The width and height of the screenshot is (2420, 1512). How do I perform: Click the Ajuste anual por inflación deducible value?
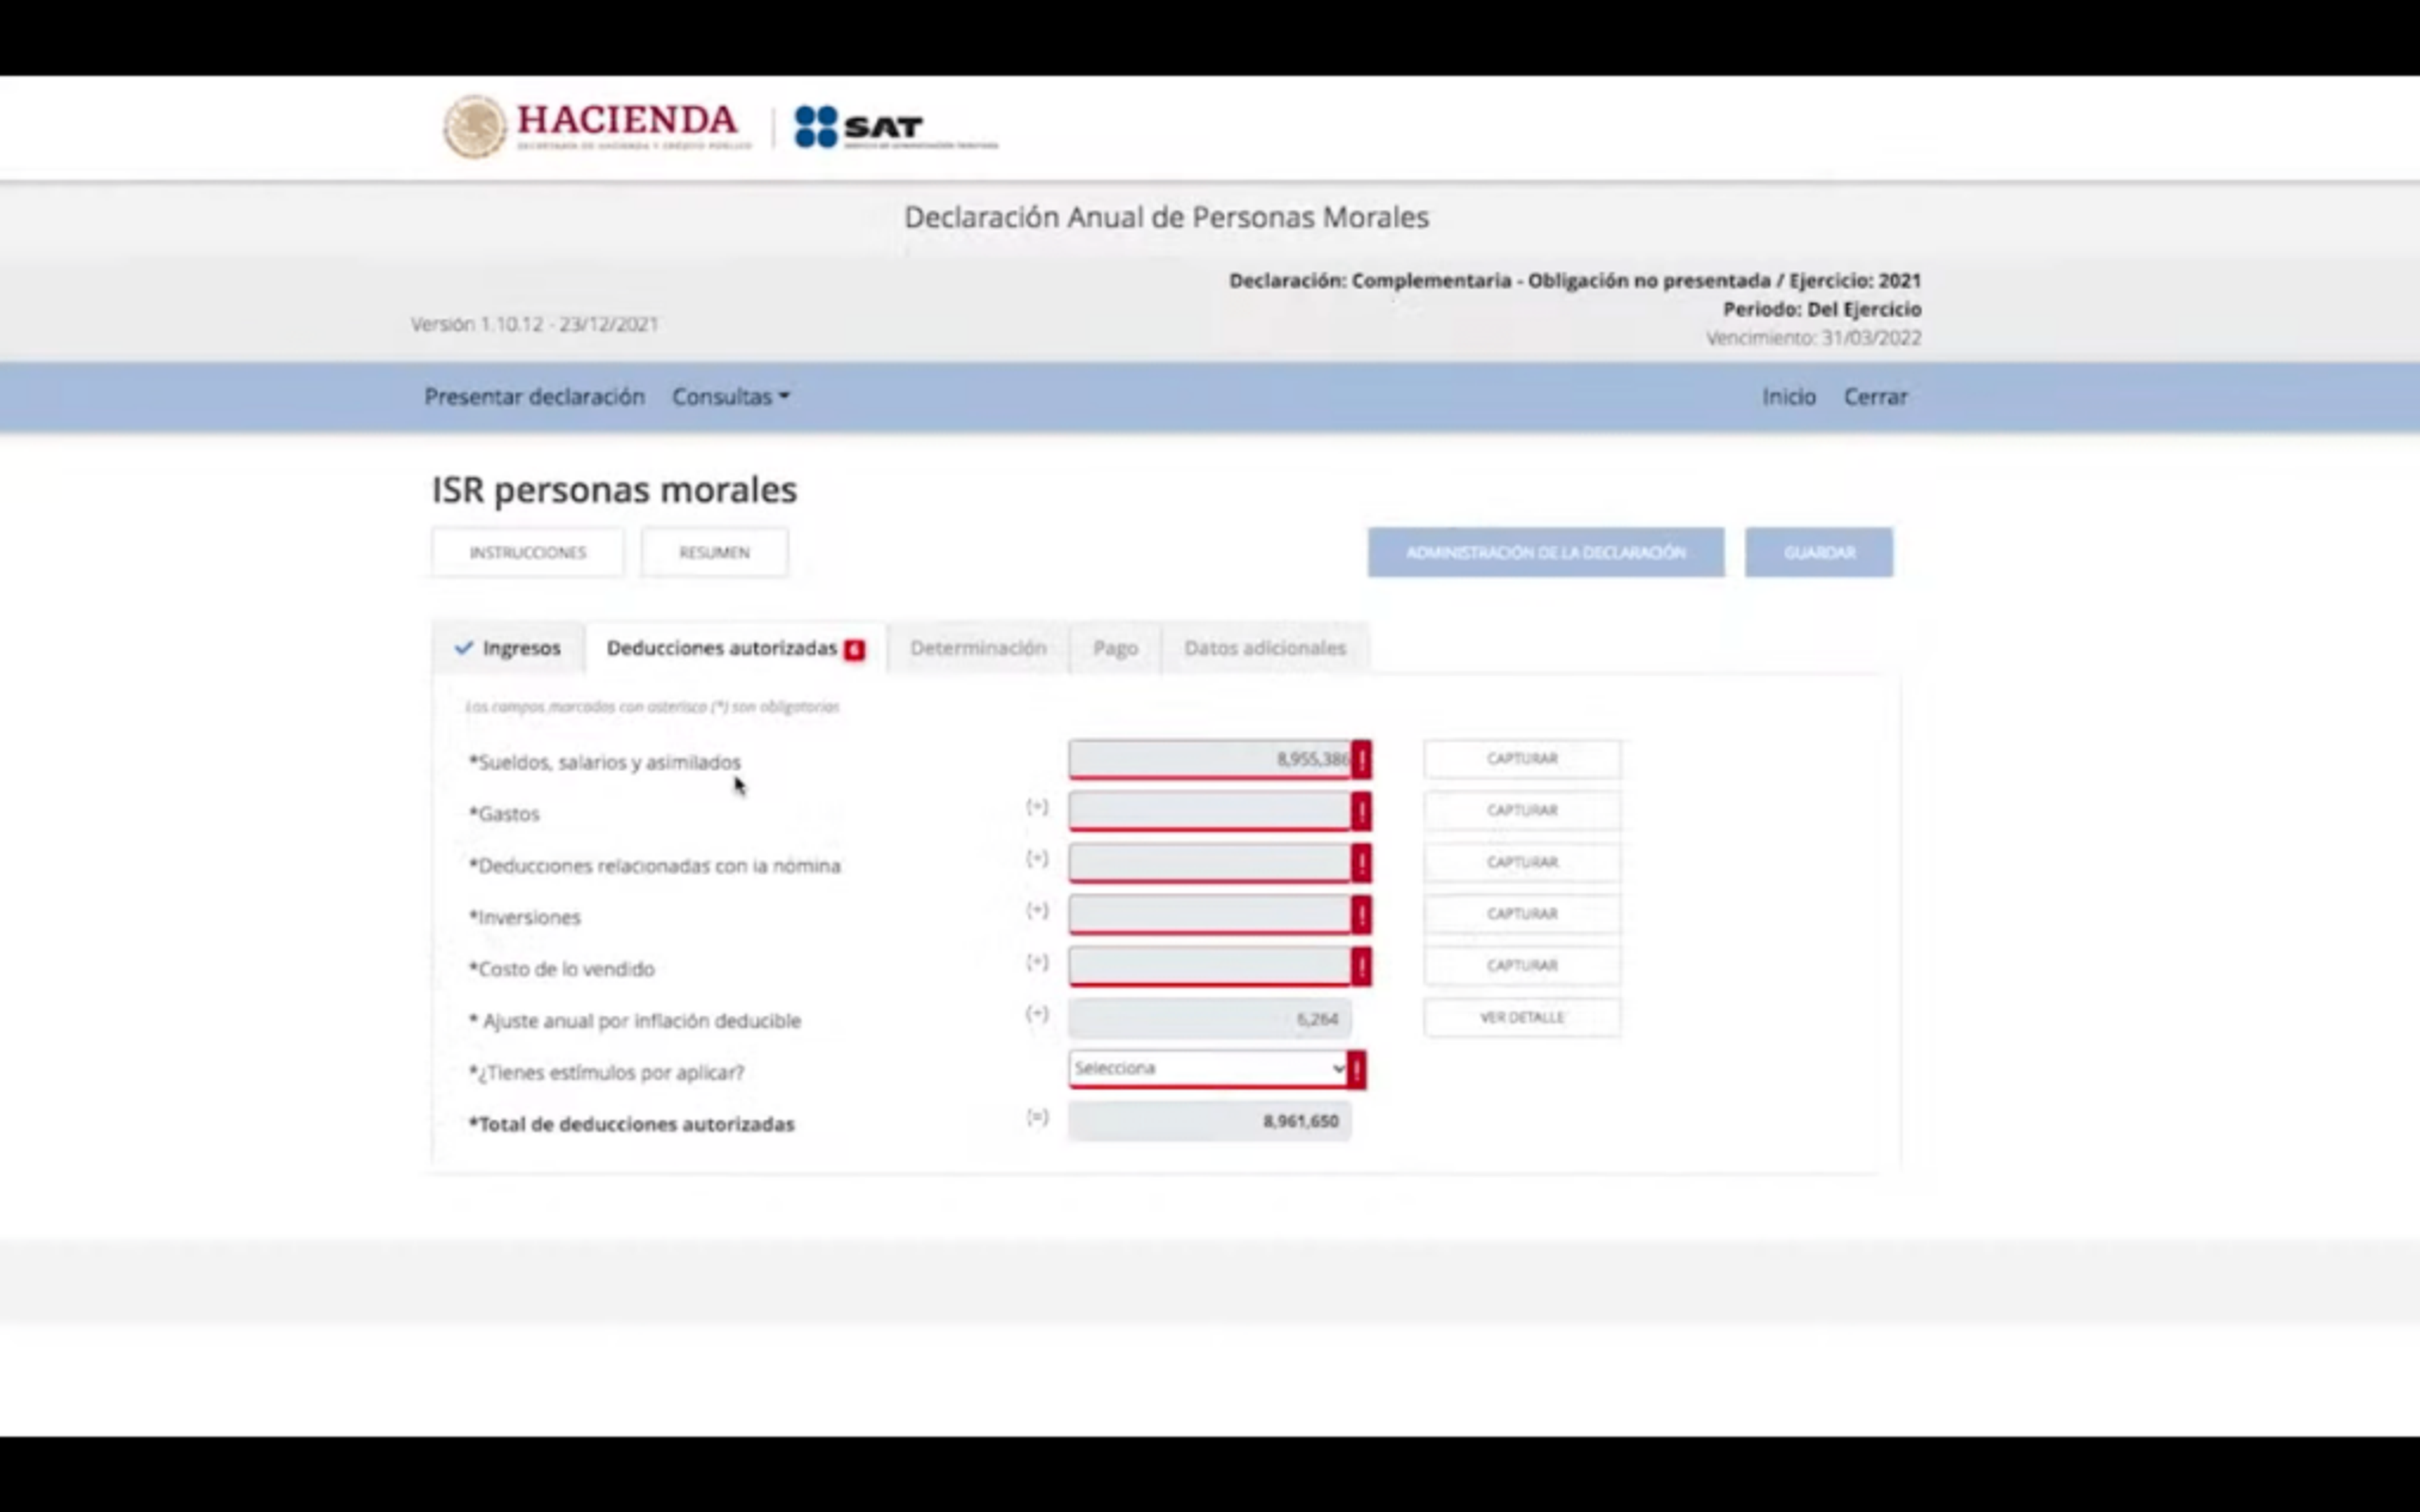tap(1210, 1019)
